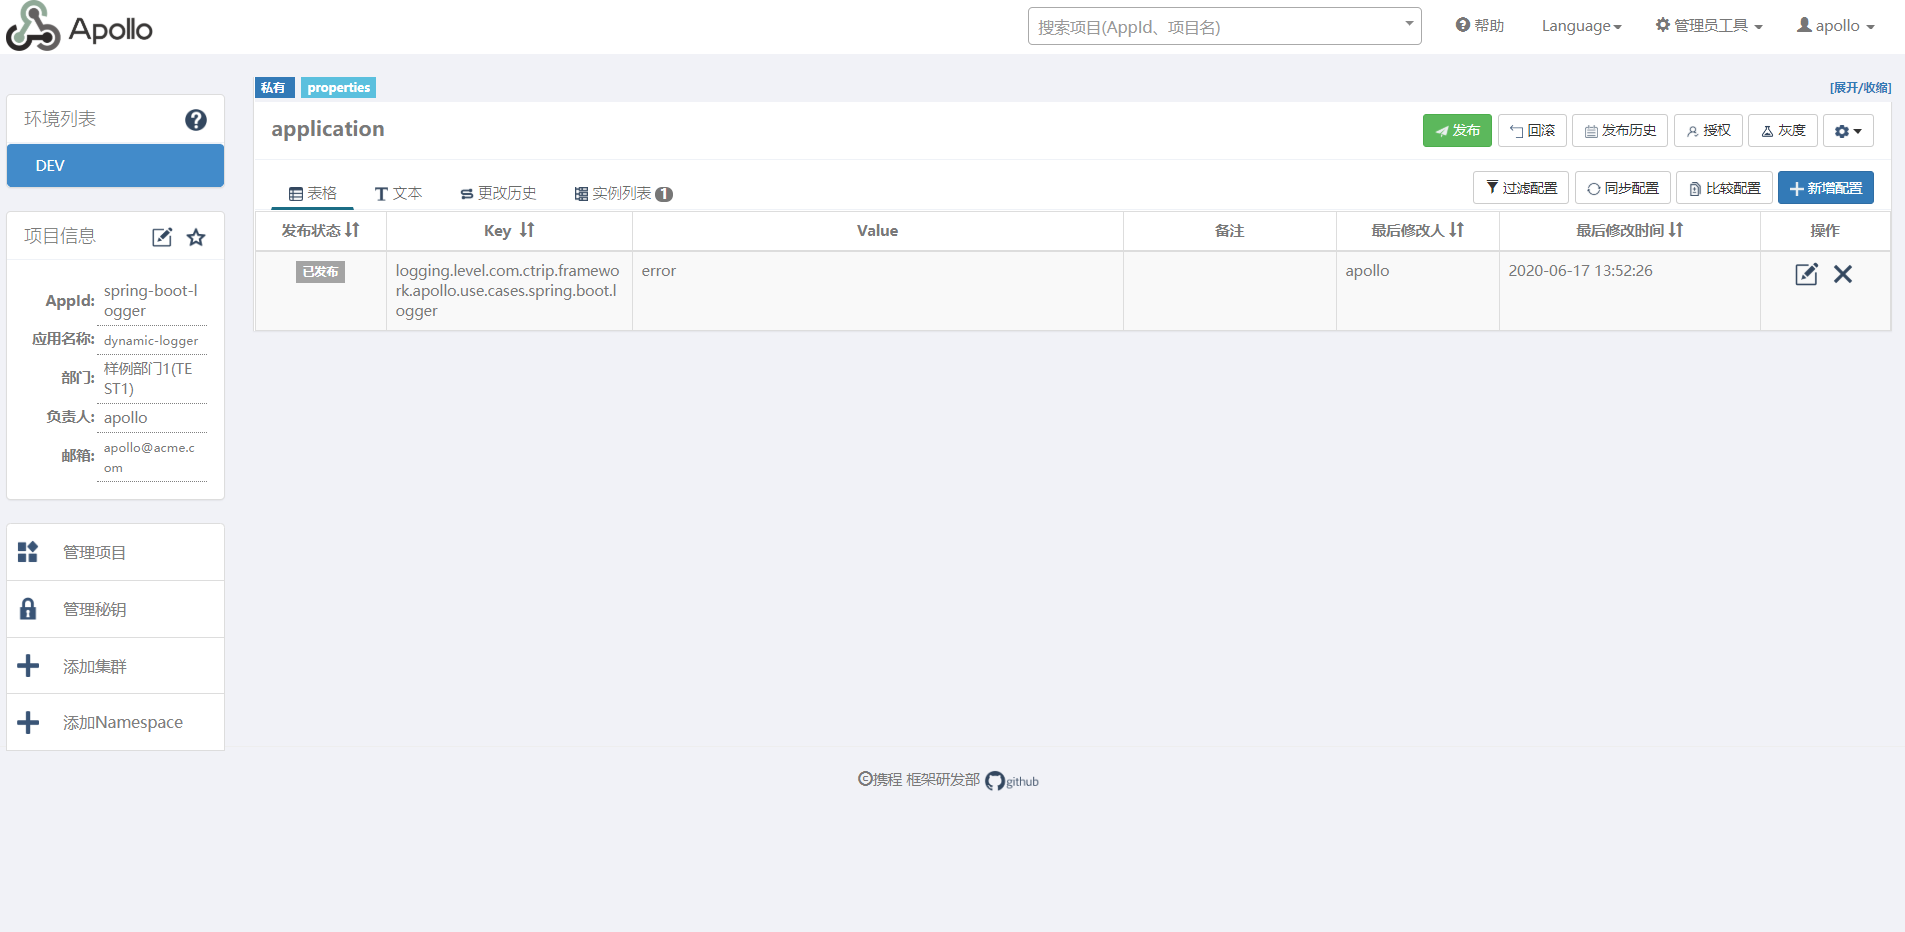Open the 管理员工具 dropdown
Screen dimensions: 1905x932
[x=1709, y=26]
